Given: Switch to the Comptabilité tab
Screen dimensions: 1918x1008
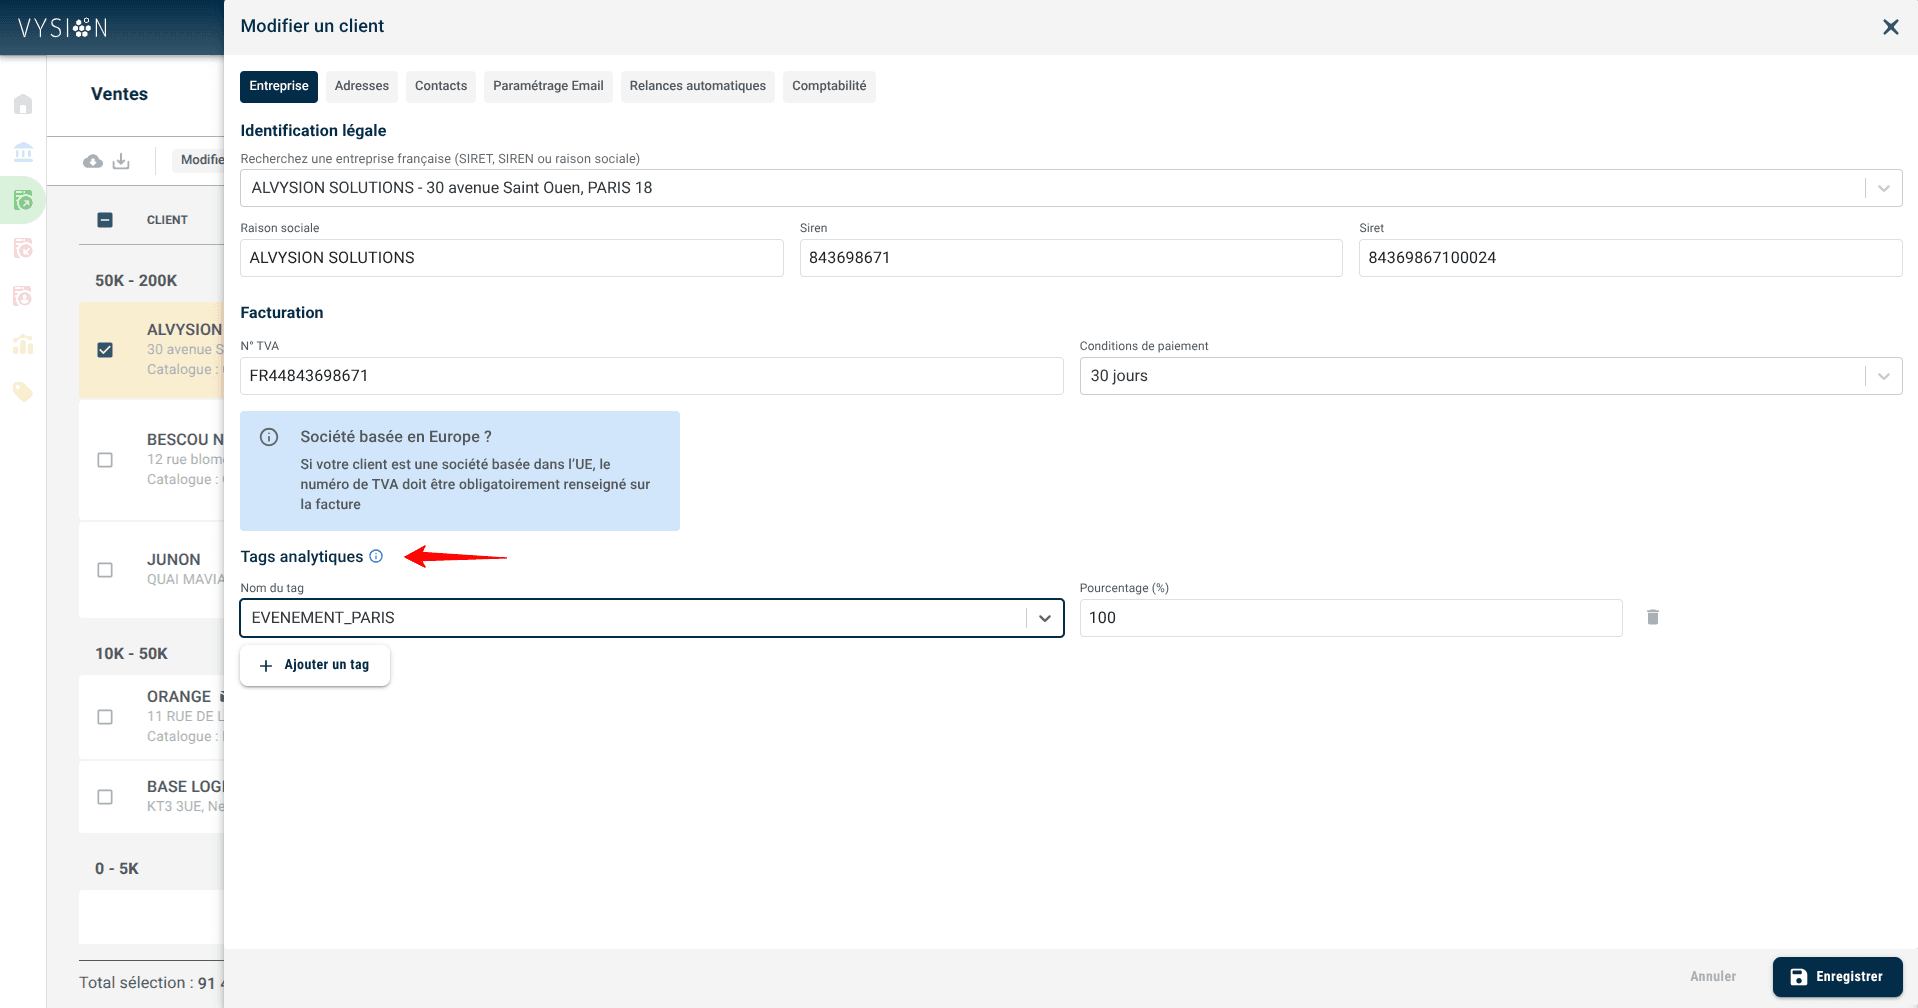Looking at the screenshot, I should point(829,86).
